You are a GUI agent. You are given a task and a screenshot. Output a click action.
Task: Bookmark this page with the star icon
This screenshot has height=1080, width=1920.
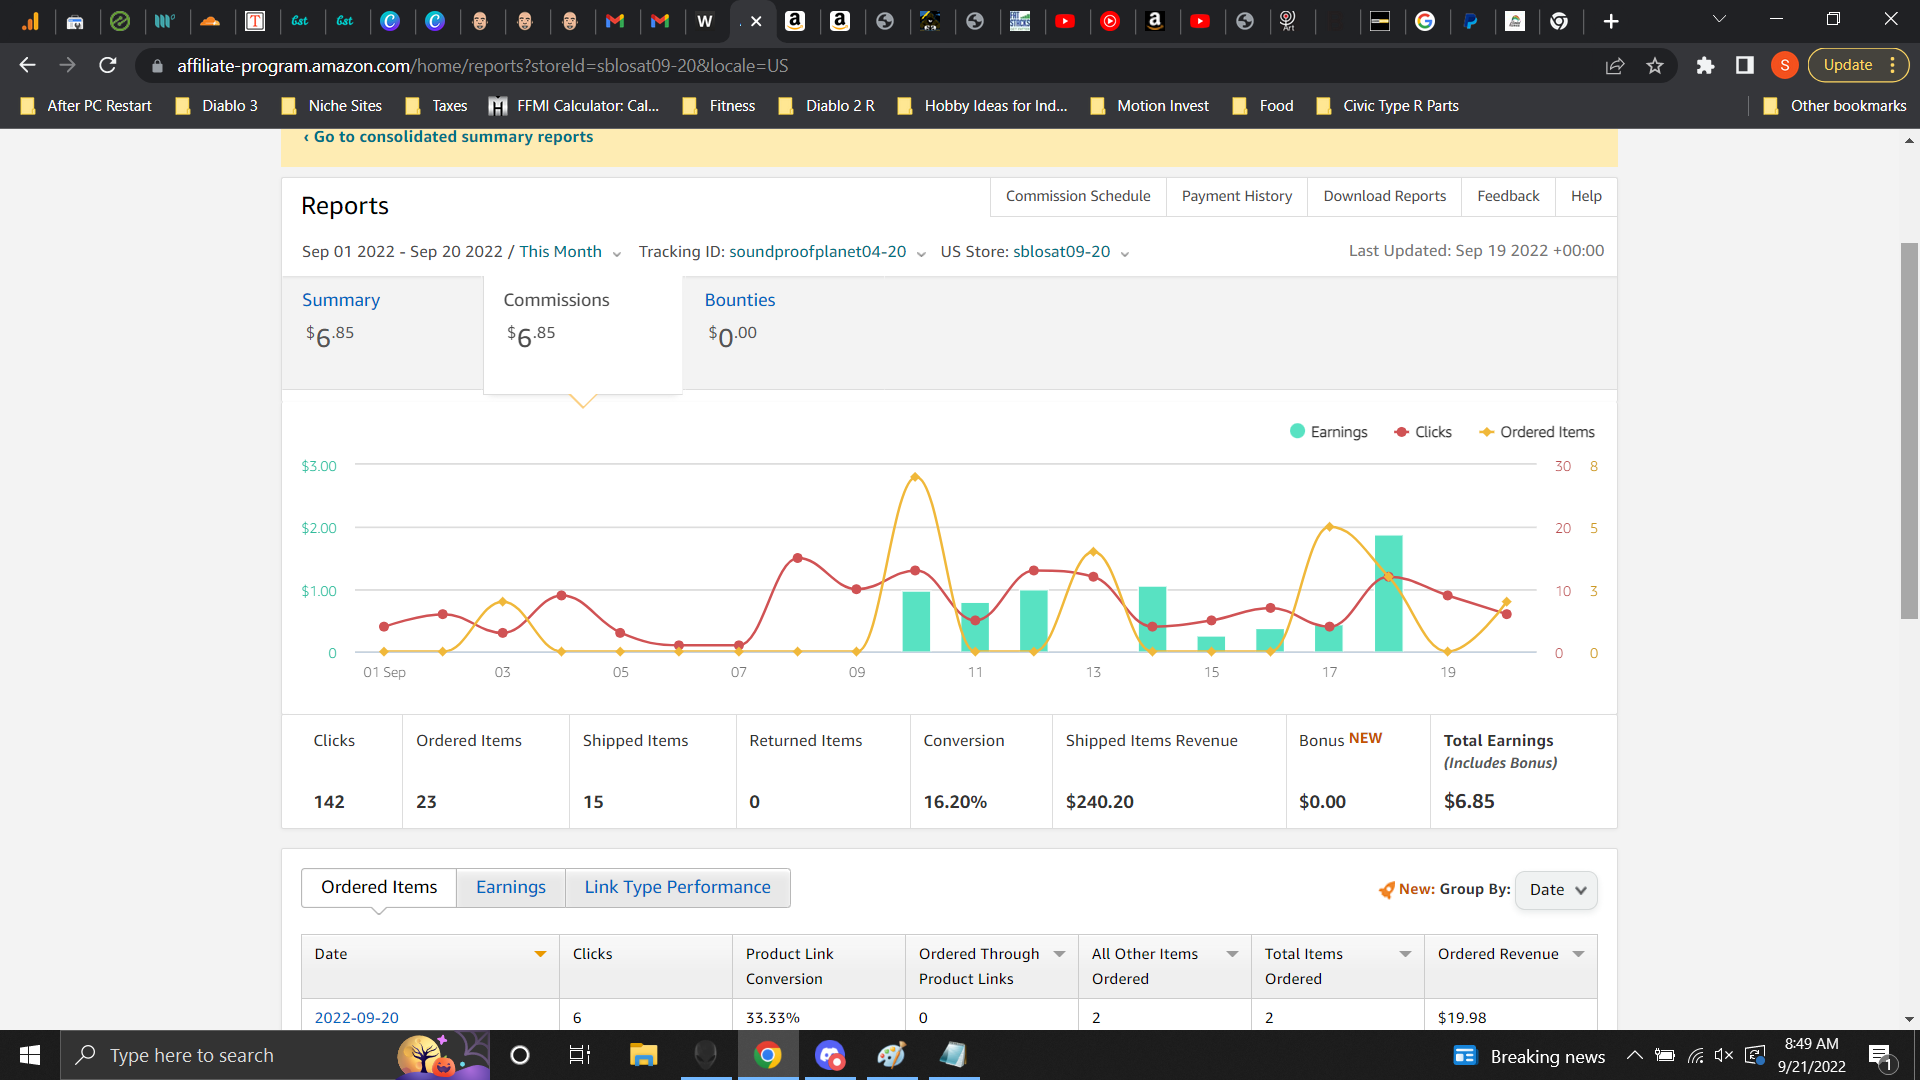click(x=1655, y=65)
